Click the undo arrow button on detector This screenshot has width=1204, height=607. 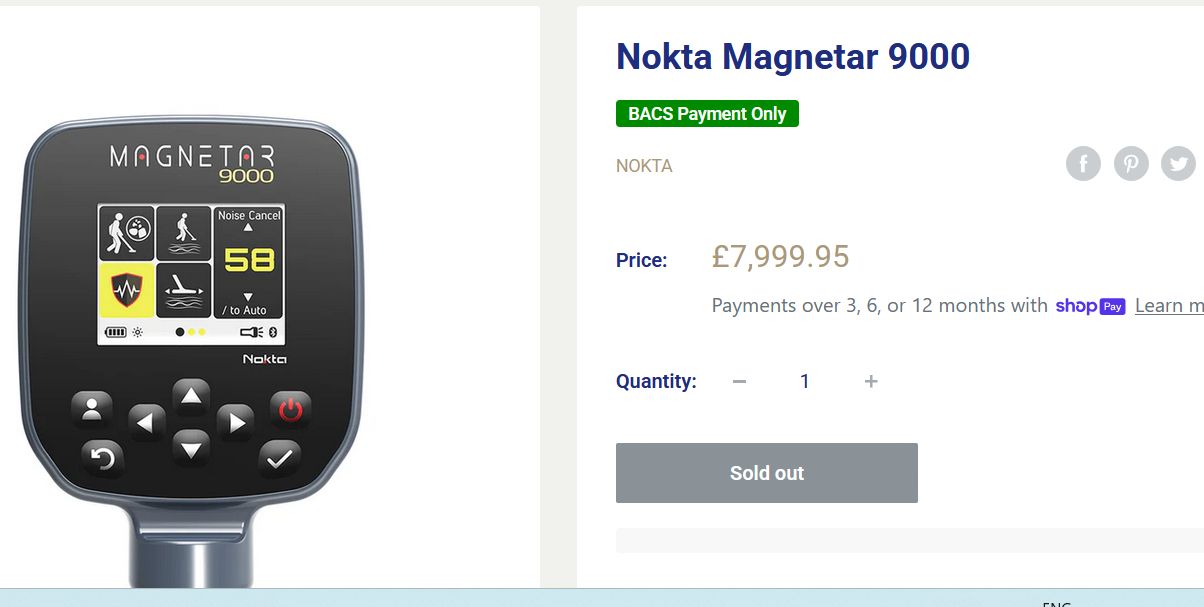(102, 458)
